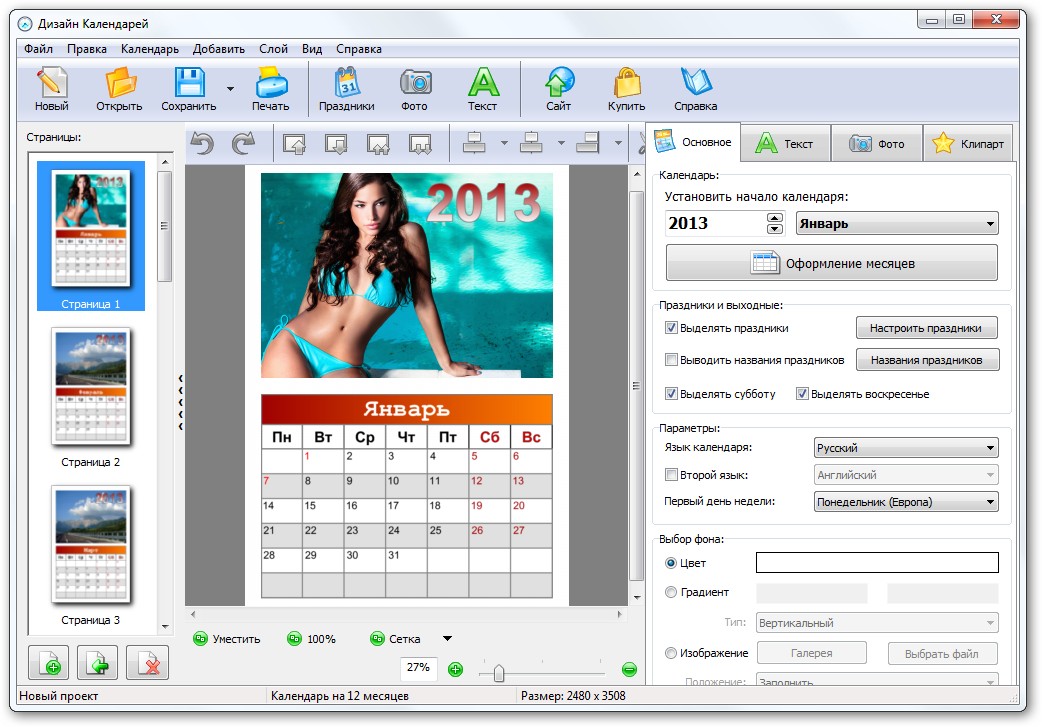The image size is (1042, 727).
Task: Open the Первый день недели dropdown
Action: 906,502
